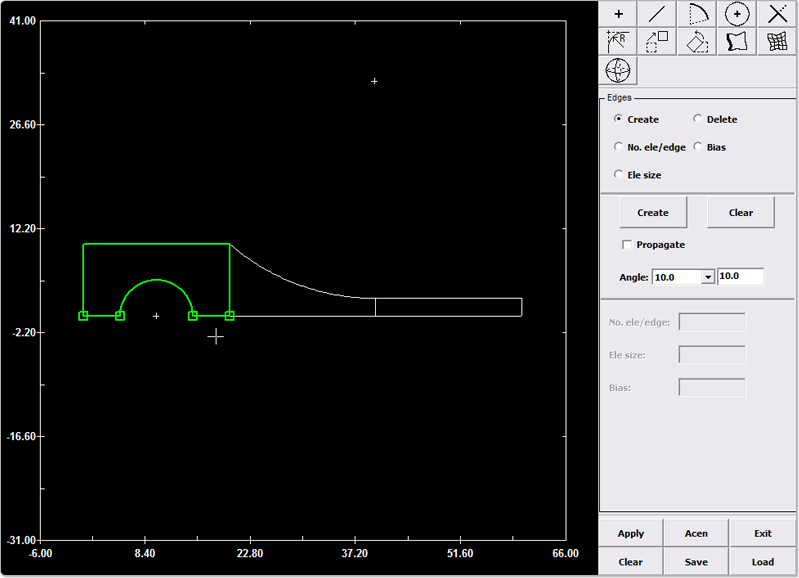Select the straight line tool
The image size is (799, 578).
point(657,14)
